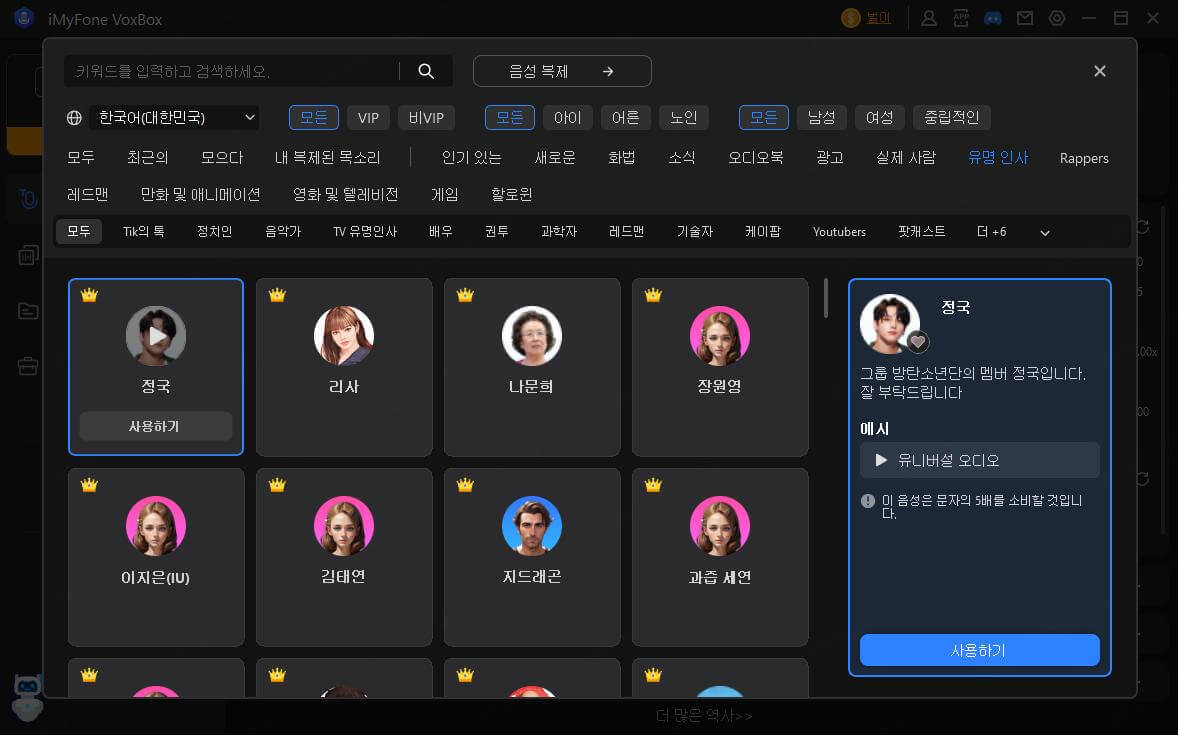Viewport: 1178px width, 735px height.
Task: Click the globe language icon
Action: tap(74, 118)
